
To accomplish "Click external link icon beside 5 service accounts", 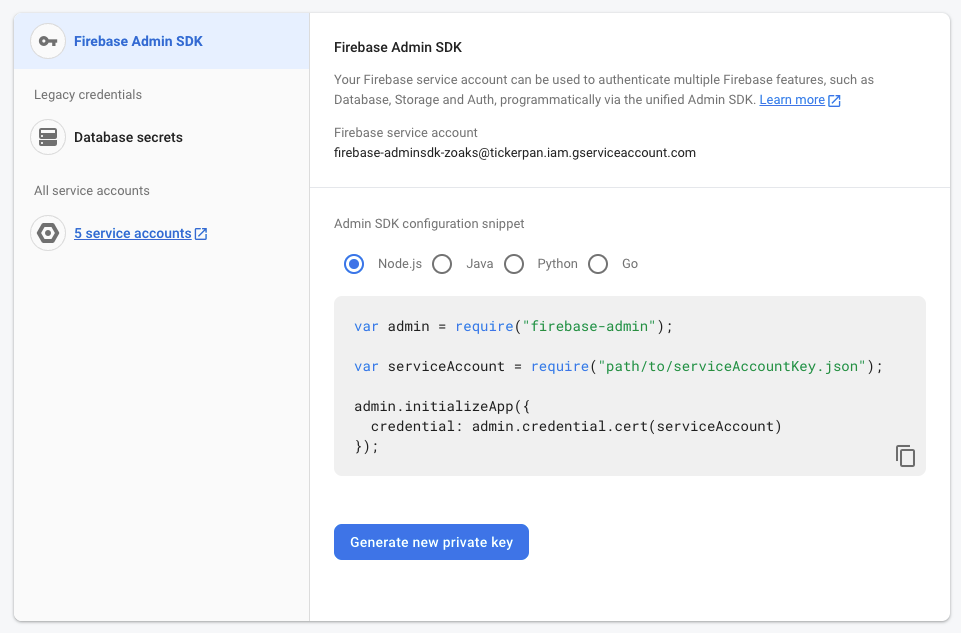I will tap(201, 234).
